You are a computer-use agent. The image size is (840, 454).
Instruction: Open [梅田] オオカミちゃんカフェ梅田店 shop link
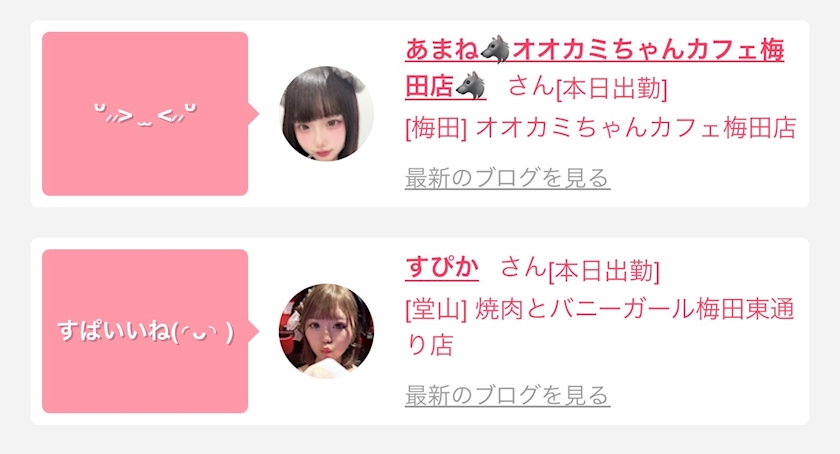click(601, 128)
